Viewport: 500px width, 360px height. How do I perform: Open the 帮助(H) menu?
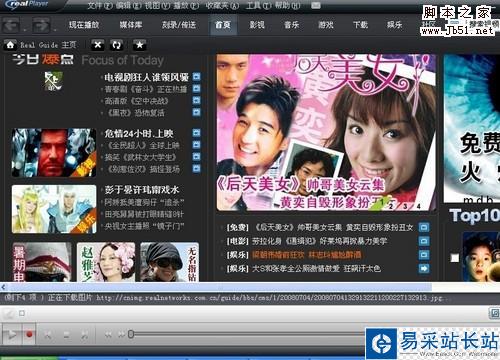click(288, 5)
